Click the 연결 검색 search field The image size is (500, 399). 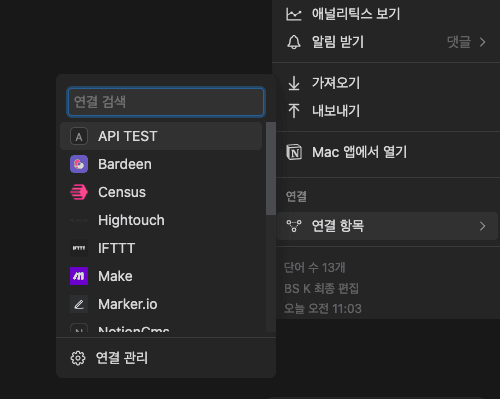click(x=166, y=102)
